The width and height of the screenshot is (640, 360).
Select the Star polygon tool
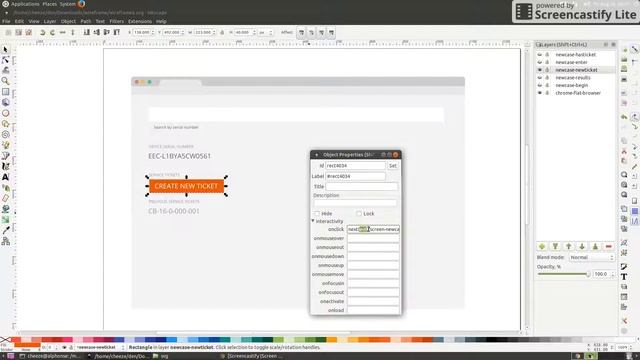pos(5,124)
